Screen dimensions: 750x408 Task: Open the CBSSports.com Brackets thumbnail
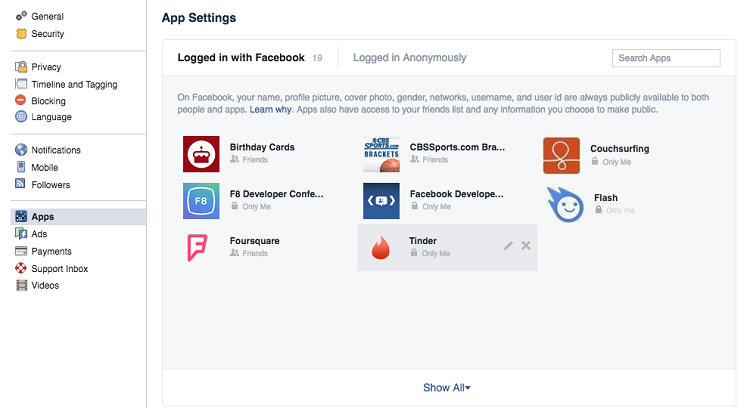(381, 154)
